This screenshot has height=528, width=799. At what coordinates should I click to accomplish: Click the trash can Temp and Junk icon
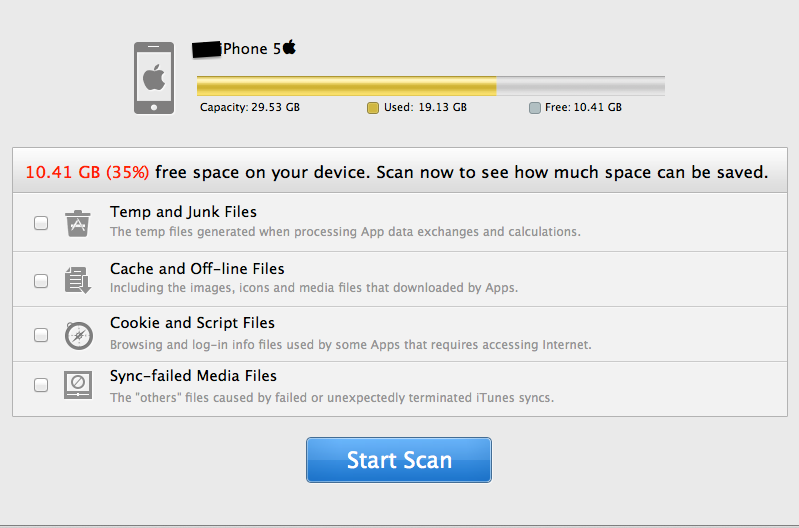click(x=78, y=223)
